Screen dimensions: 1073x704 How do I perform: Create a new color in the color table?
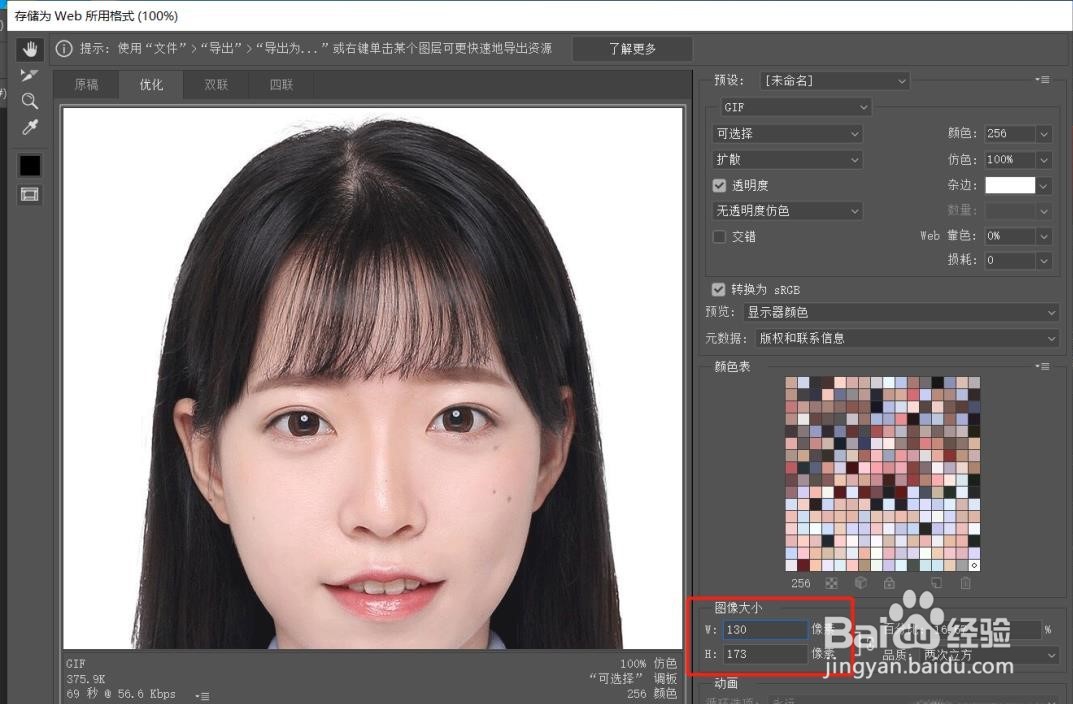(936, 582)
